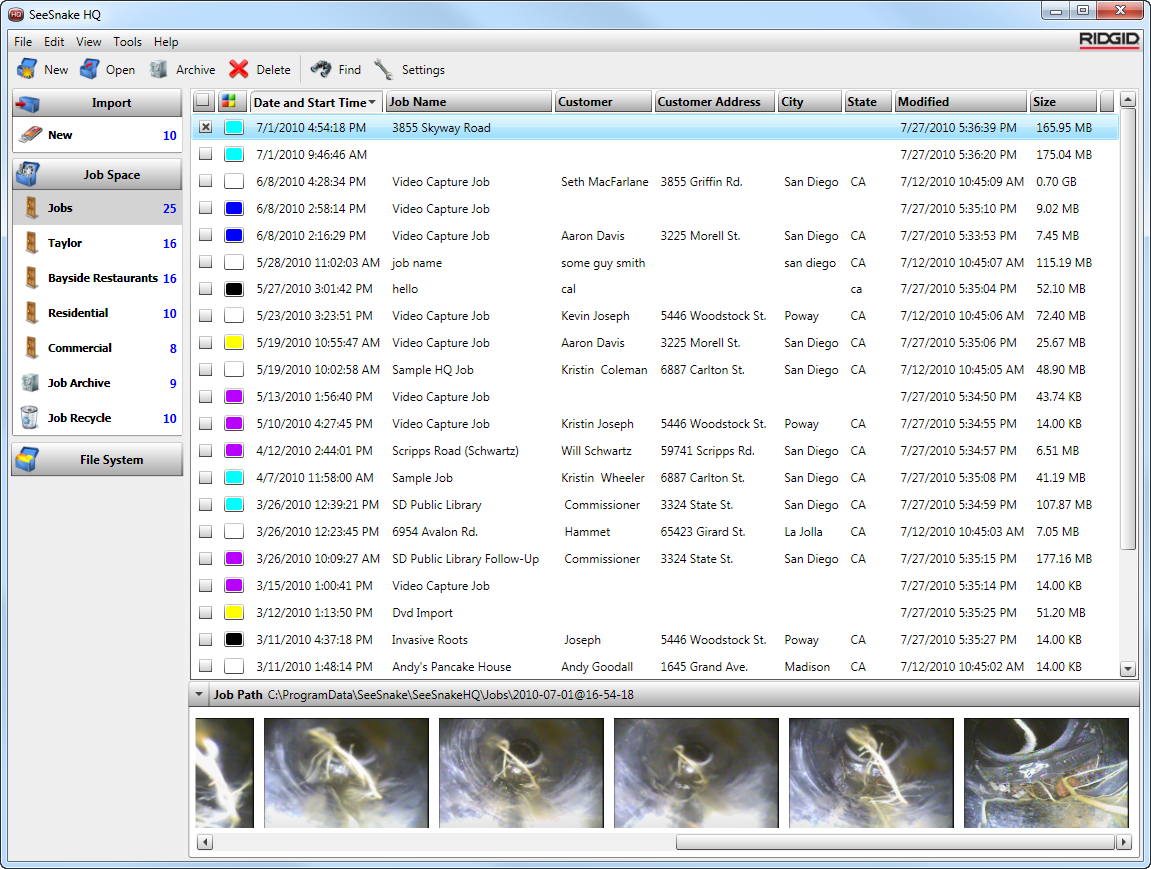This screenshot has width=1151, height=869.
Task: Select the Jobs label in Job Space
Action: click(60, 208)
